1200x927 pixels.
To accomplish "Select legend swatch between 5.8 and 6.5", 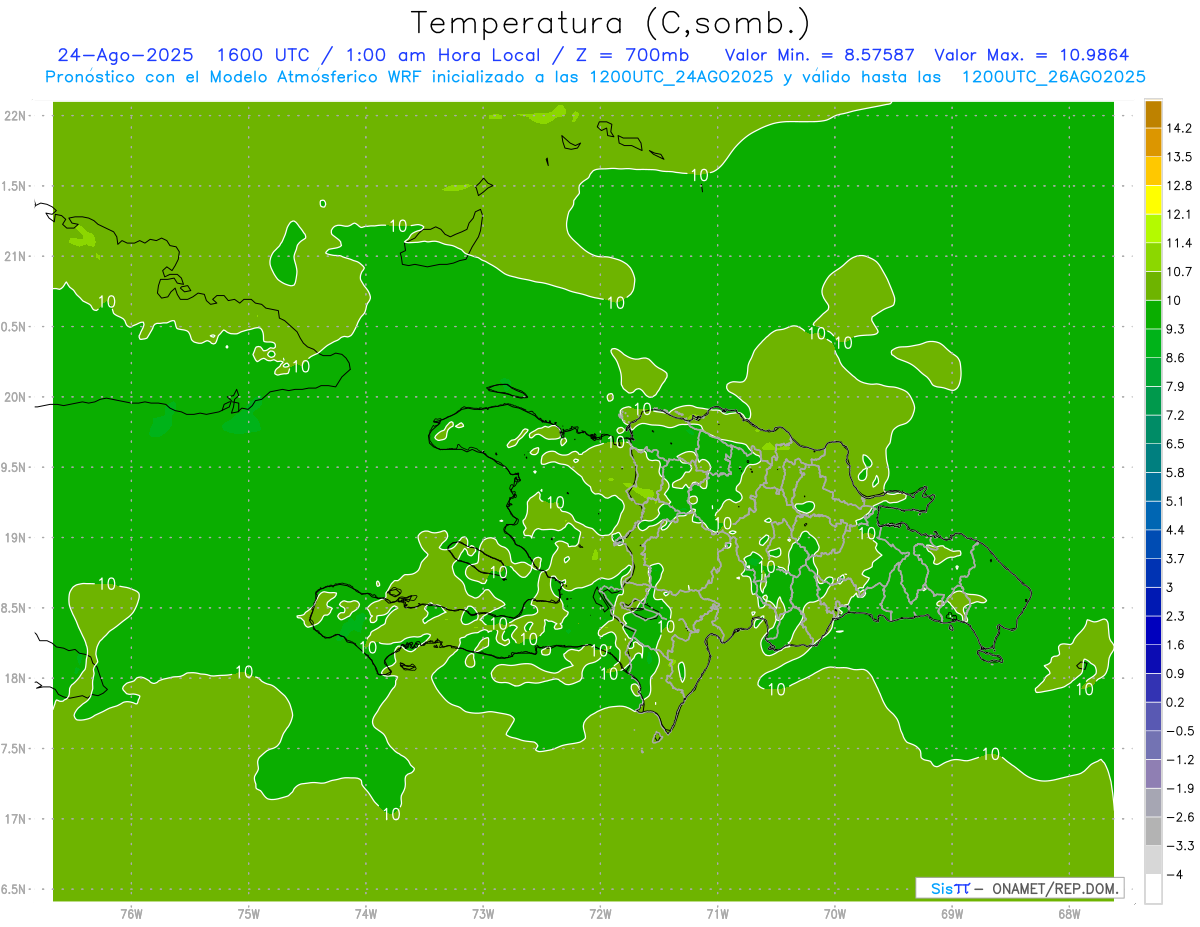I will pos(1153,458).
